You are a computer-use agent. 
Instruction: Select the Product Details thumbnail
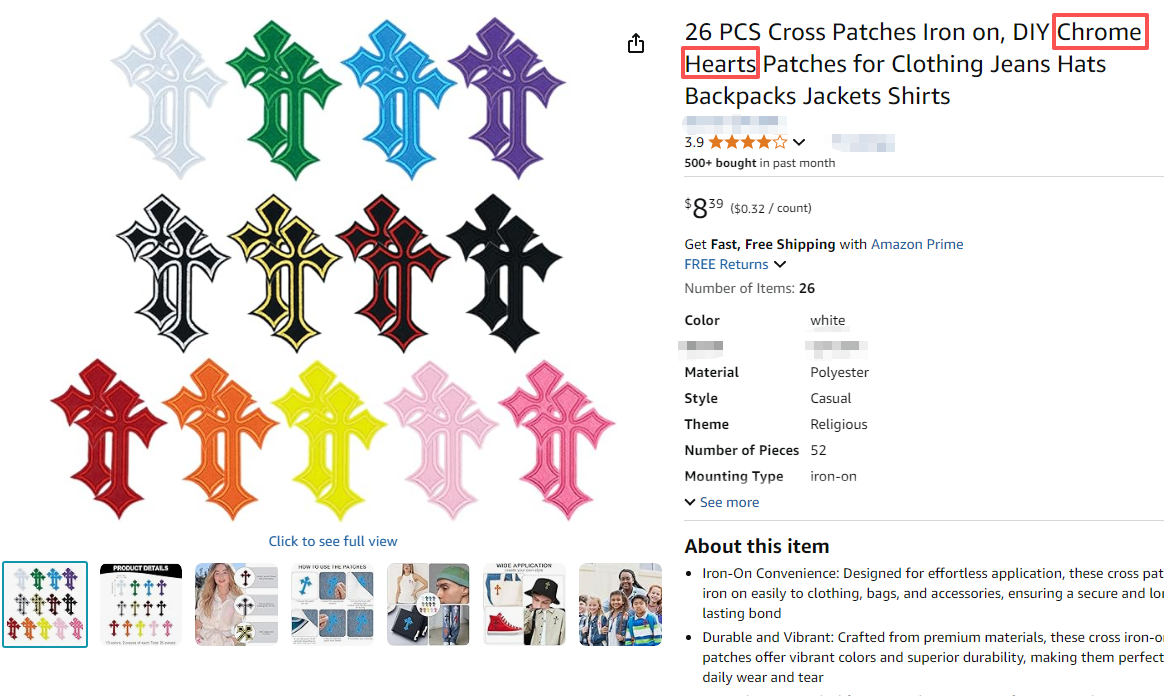click(141, 604)
